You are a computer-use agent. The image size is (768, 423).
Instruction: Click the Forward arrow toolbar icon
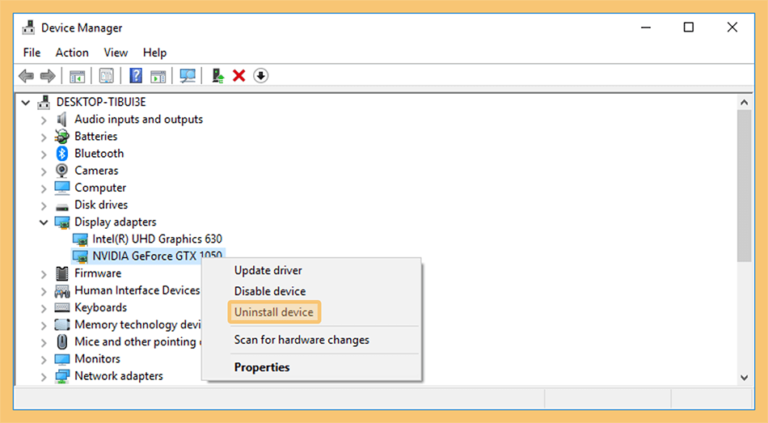point(48,76)
